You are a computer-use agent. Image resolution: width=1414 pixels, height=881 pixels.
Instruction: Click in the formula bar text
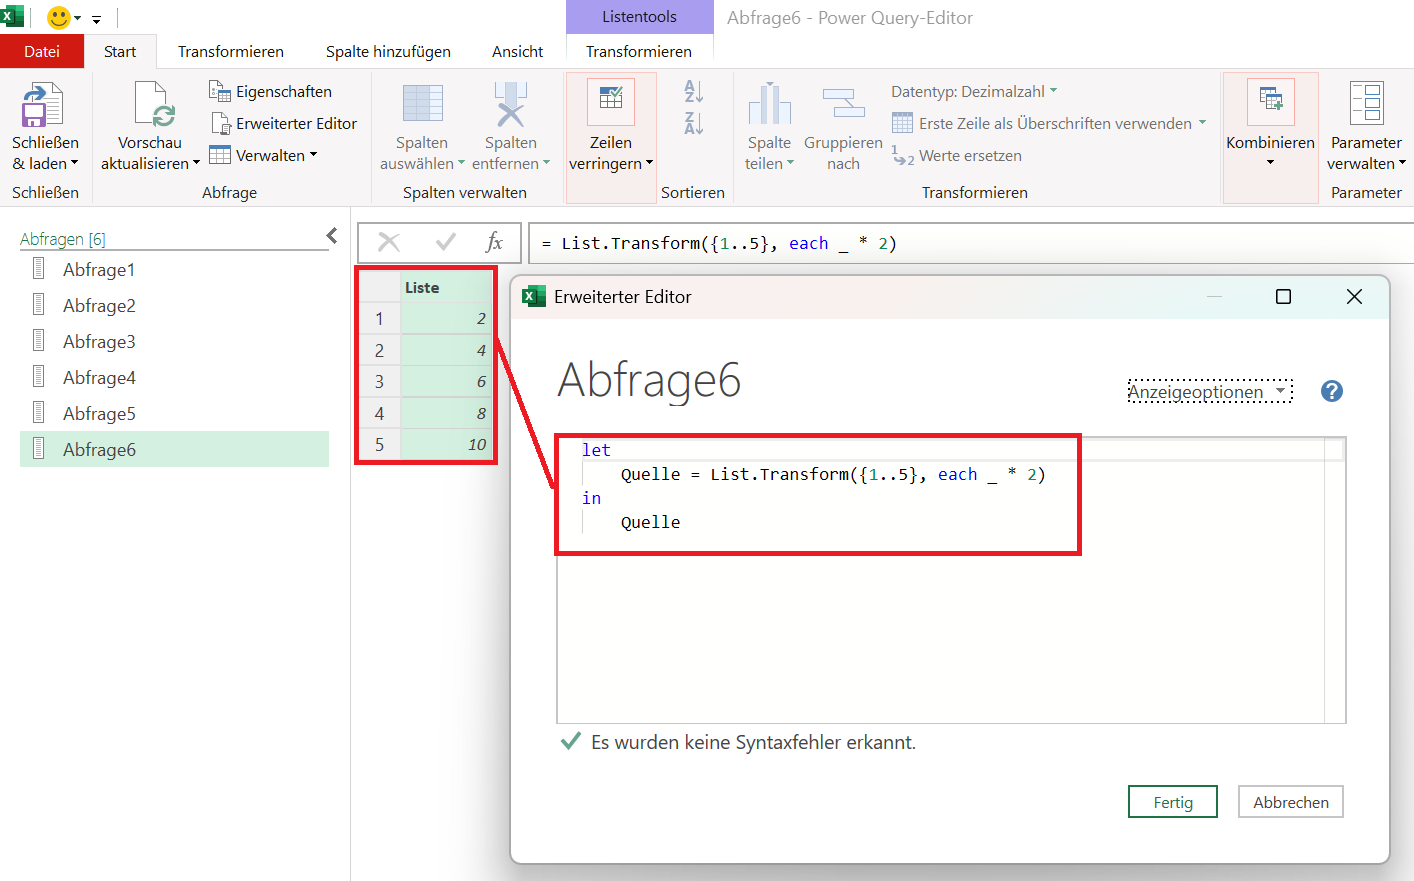718,243
